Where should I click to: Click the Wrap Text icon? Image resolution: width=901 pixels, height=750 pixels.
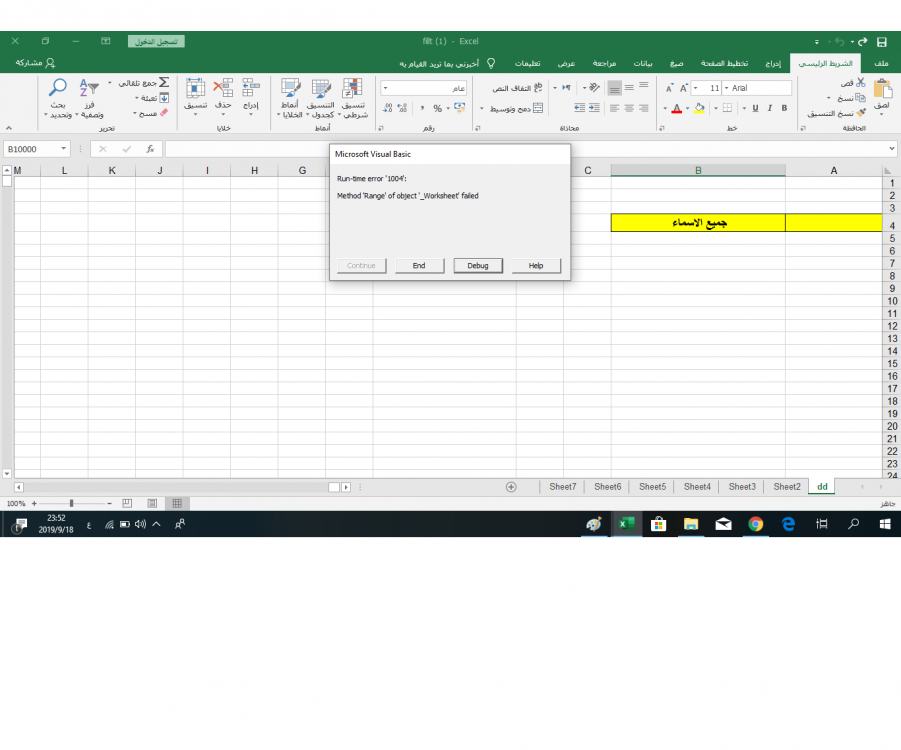pos(538,88)
